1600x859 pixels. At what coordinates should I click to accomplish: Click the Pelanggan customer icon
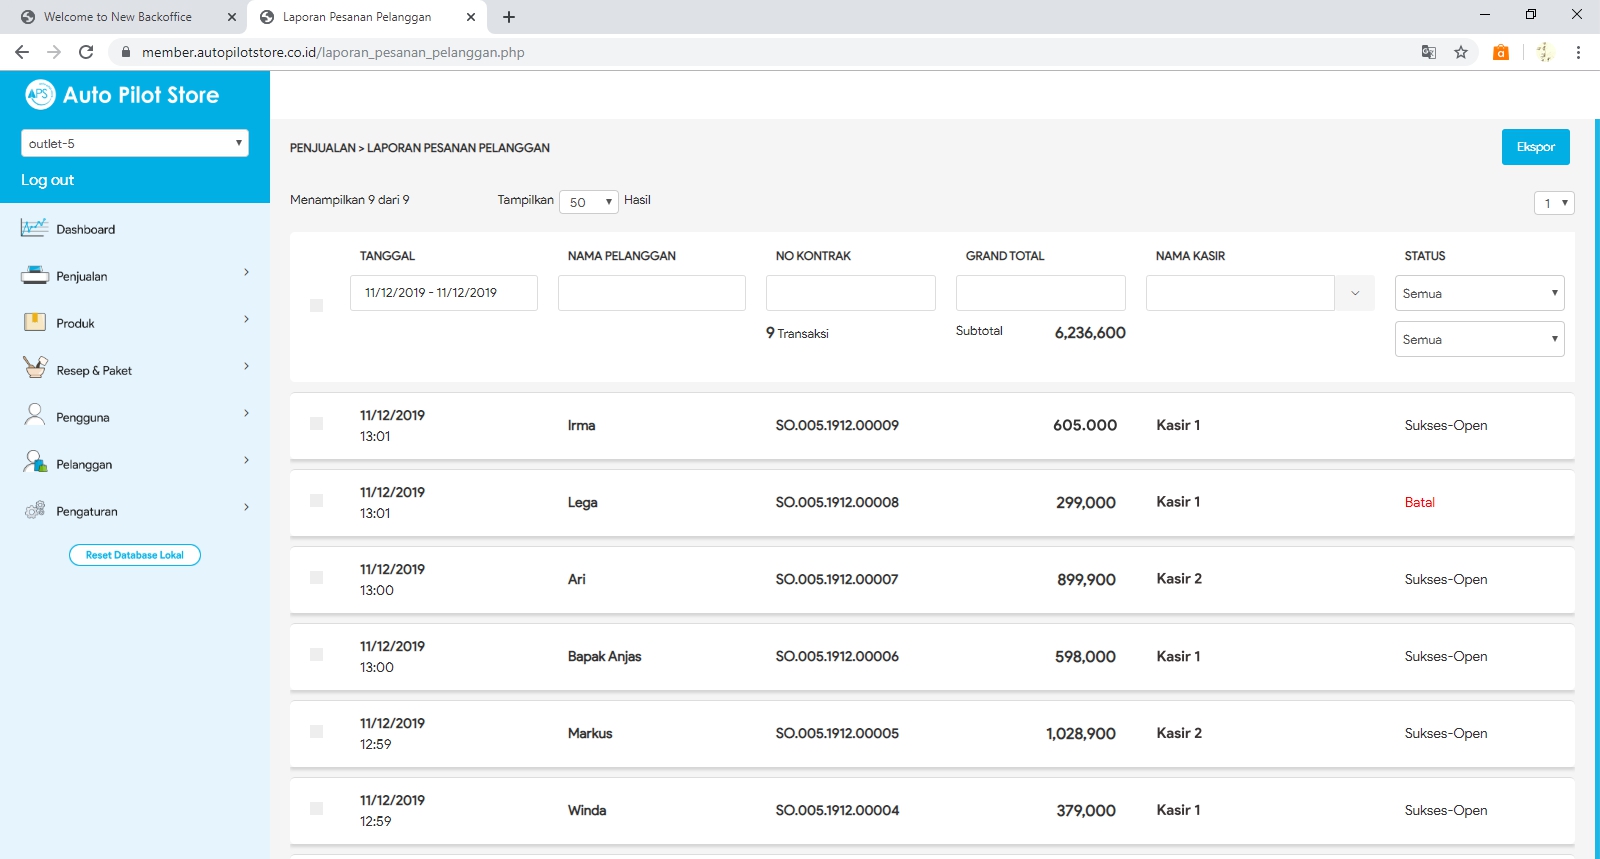[x=35, y=462]
